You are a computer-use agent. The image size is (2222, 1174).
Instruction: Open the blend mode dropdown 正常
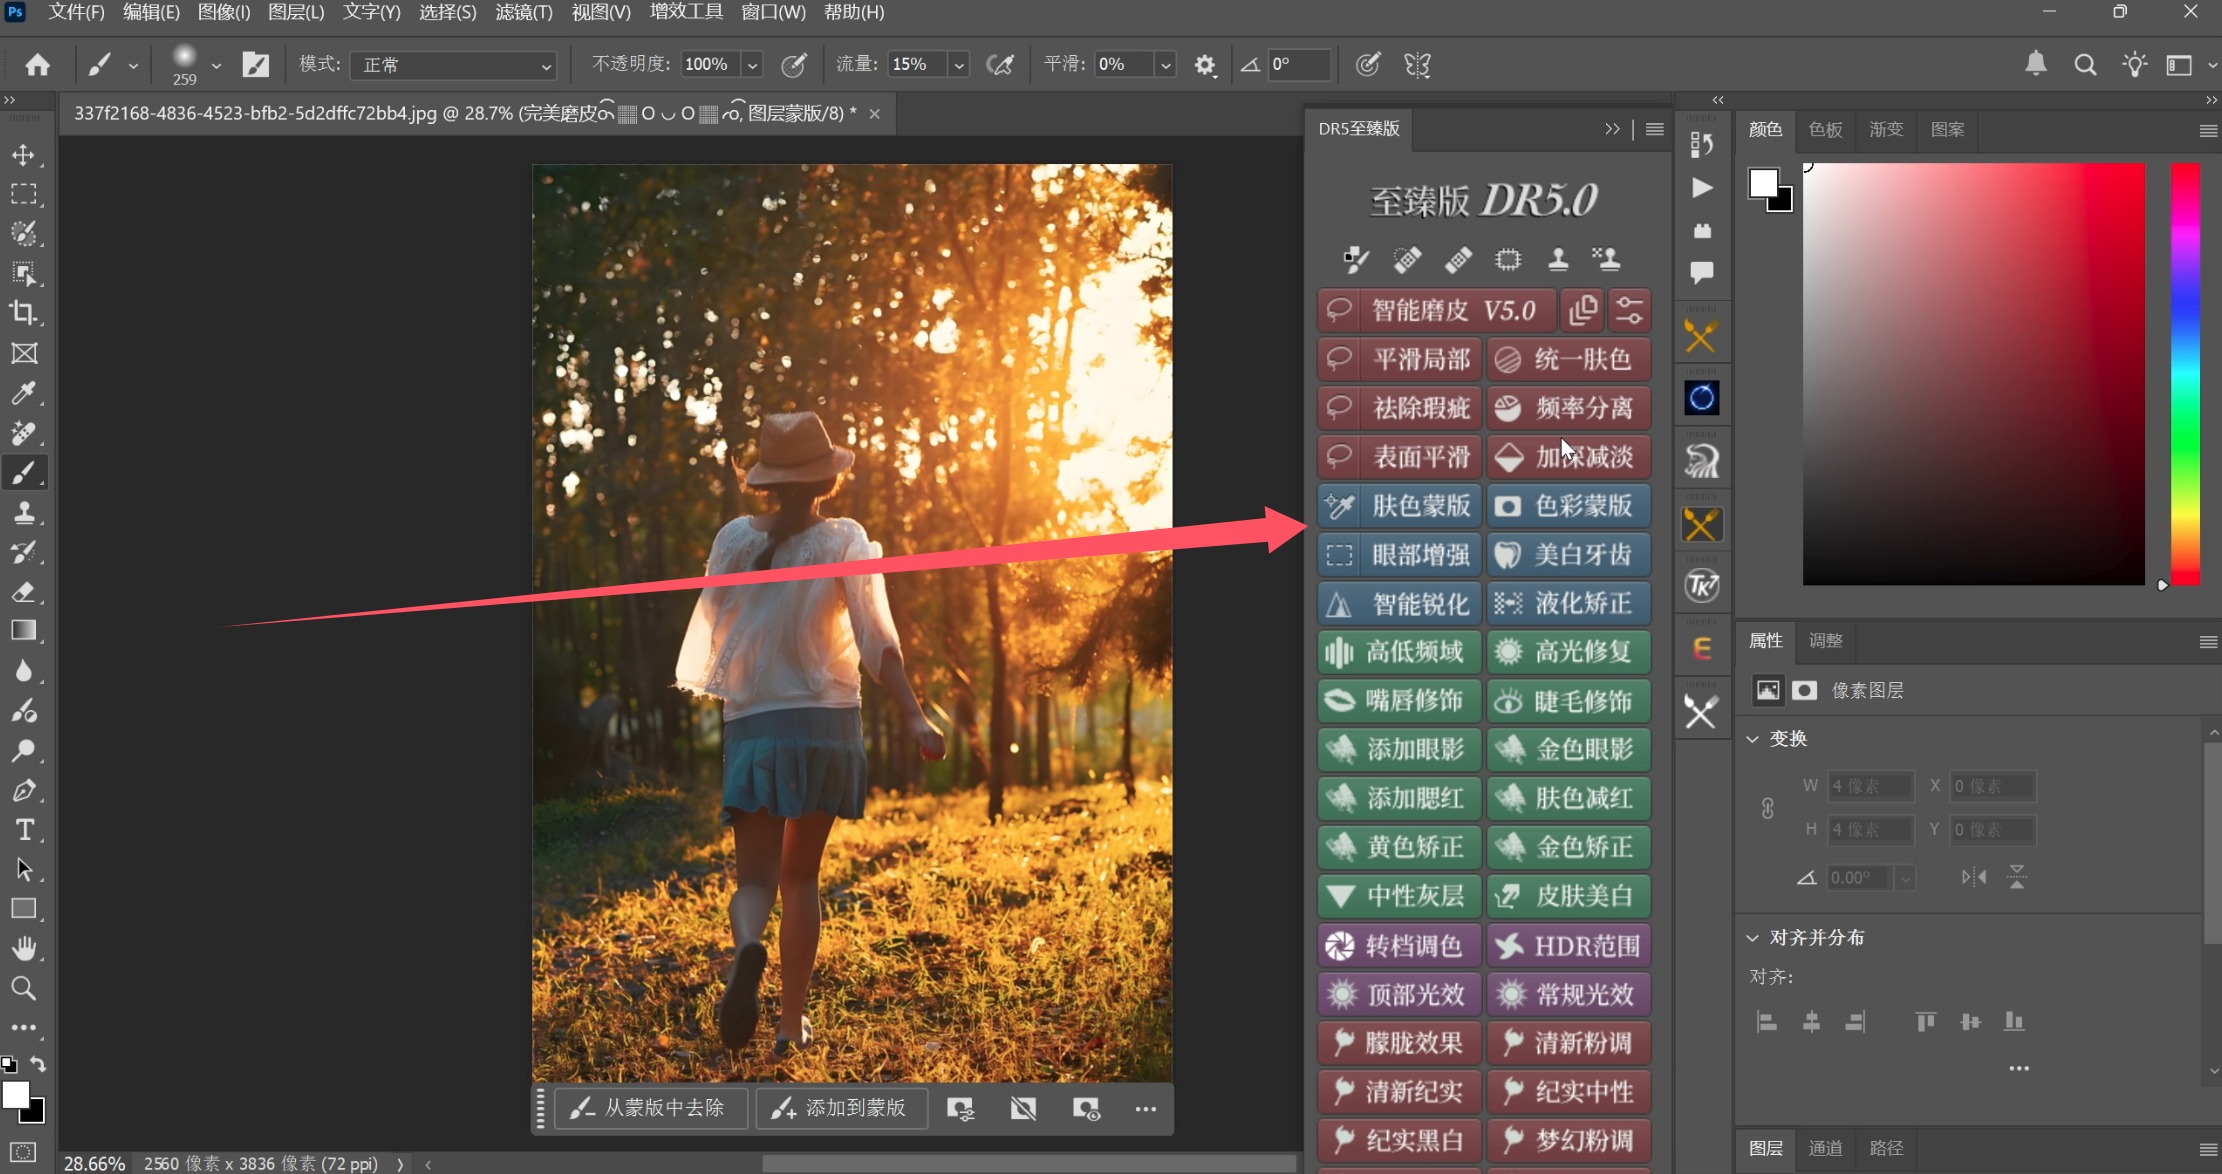pyautogui.click(x=454, y=65)
